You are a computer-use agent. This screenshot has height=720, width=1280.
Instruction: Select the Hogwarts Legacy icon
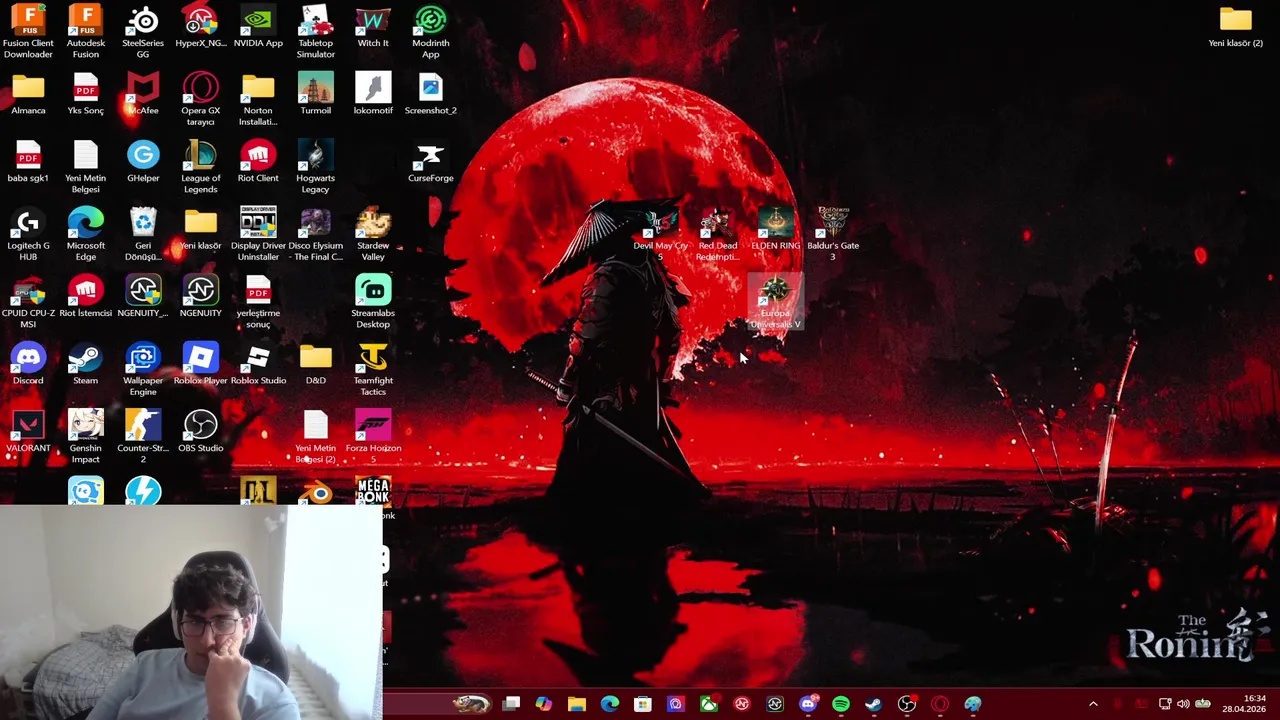tap(315, 167)
